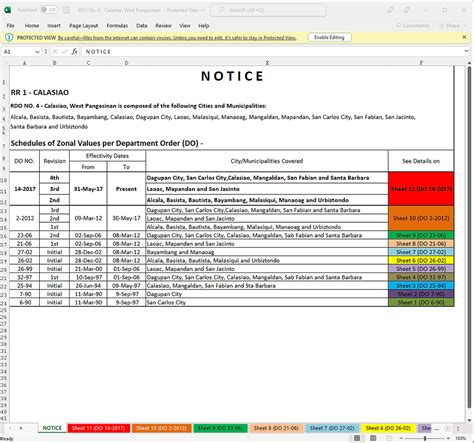
Task: Click the formula bar Cancel icon
Action: tap(55, 52)
